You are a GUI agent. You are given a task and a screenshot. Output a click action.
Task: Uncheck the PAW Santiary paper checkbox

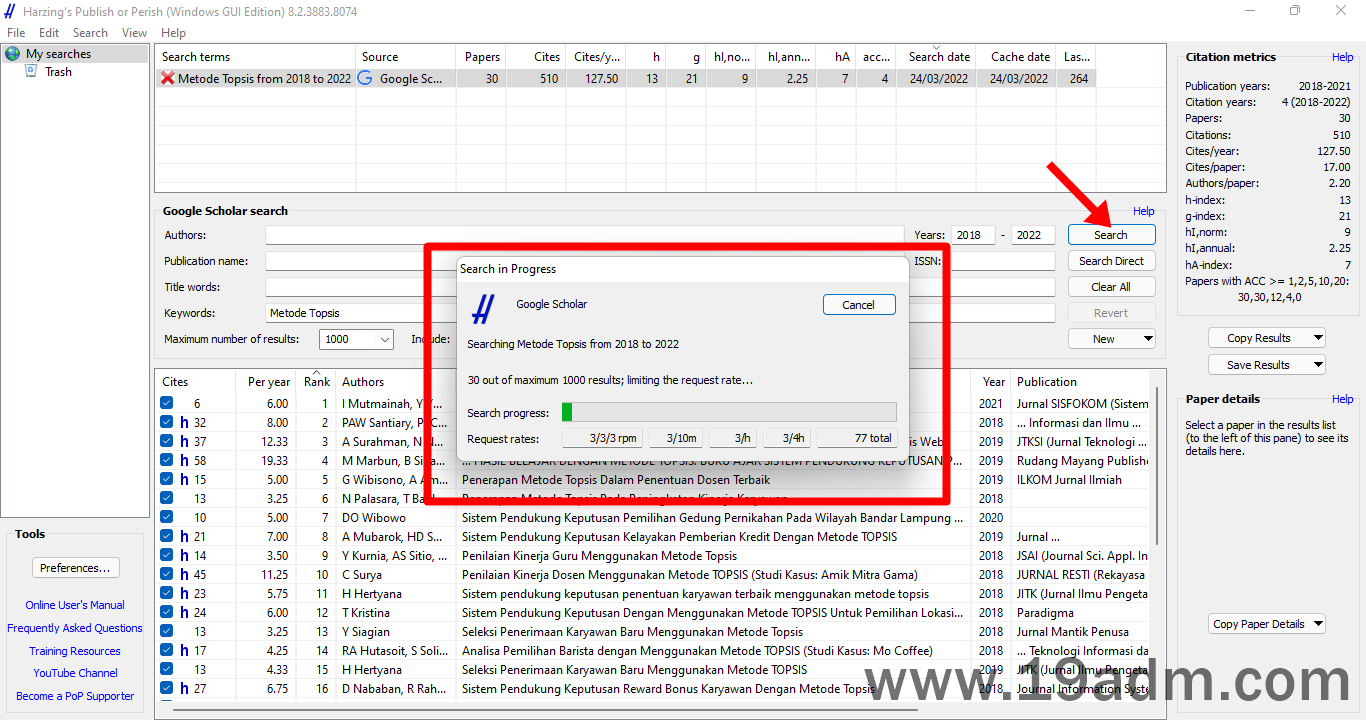pos(166,423)
